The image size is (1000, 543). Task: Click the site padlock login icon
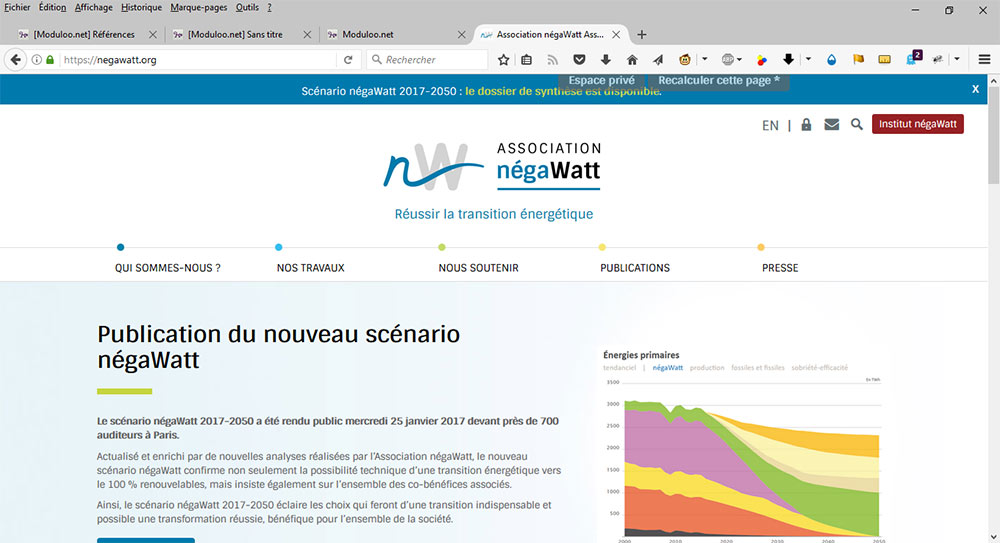pos(806,124)
